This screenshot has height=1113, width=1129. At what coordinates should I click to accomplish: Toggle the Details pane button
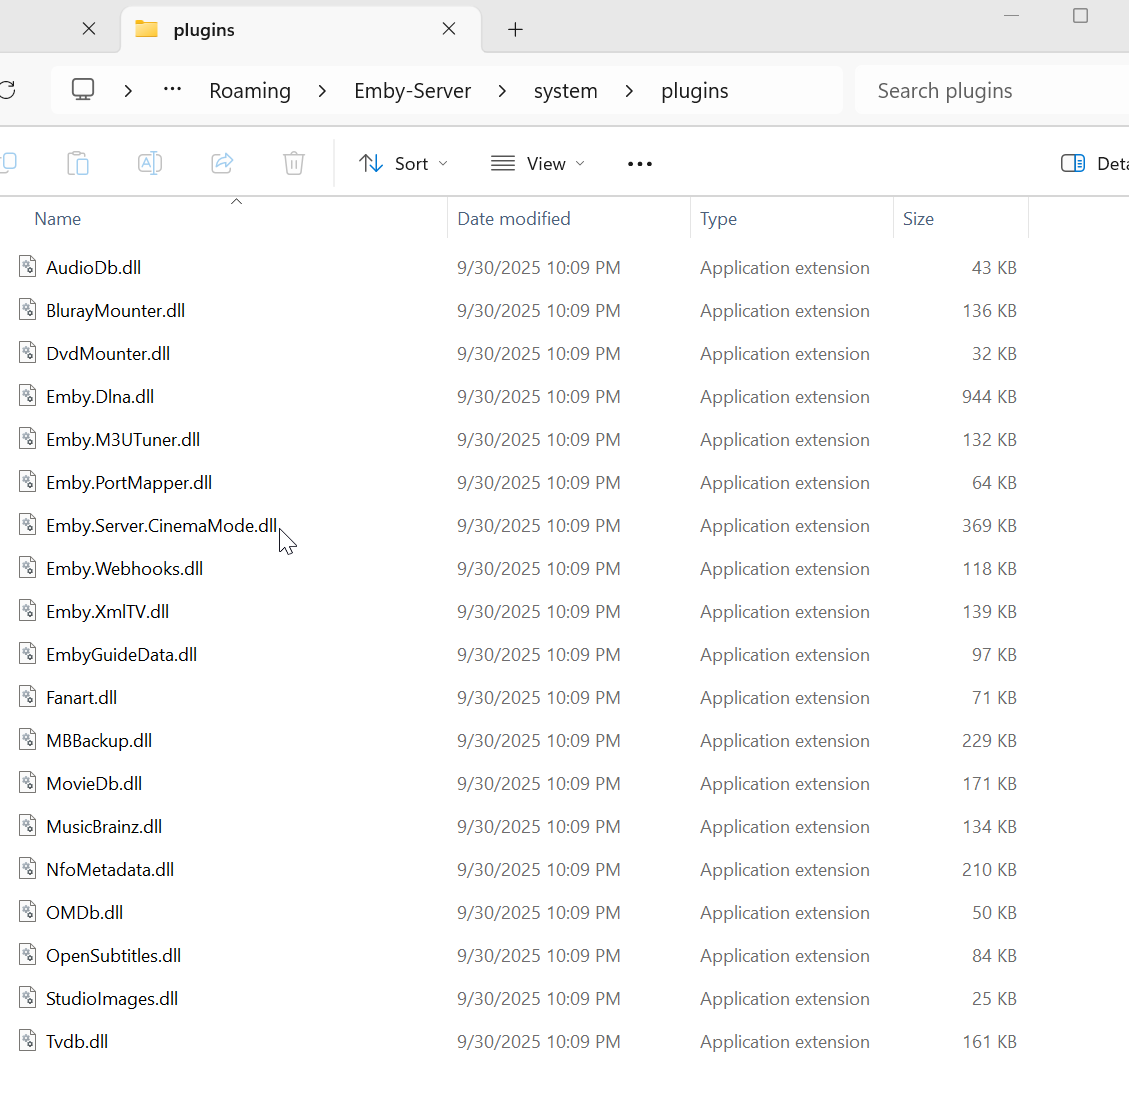pyautogui.click(x=1092, y=163)
